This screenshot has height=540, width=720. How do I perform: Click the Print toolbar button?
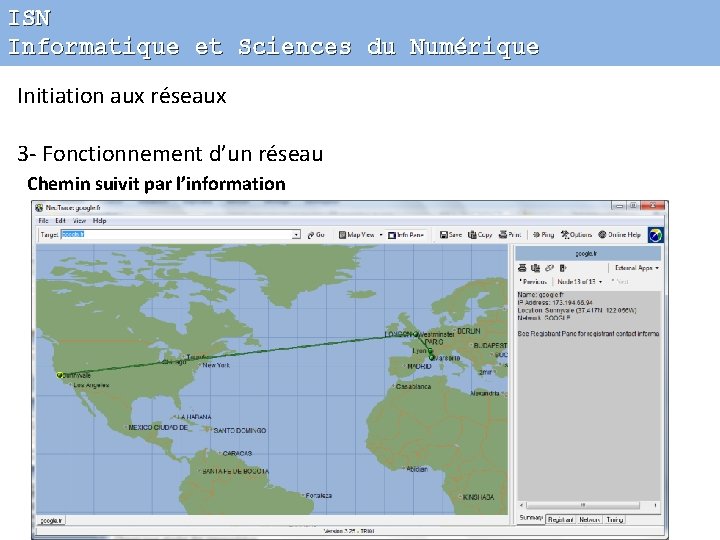[510, 235]
